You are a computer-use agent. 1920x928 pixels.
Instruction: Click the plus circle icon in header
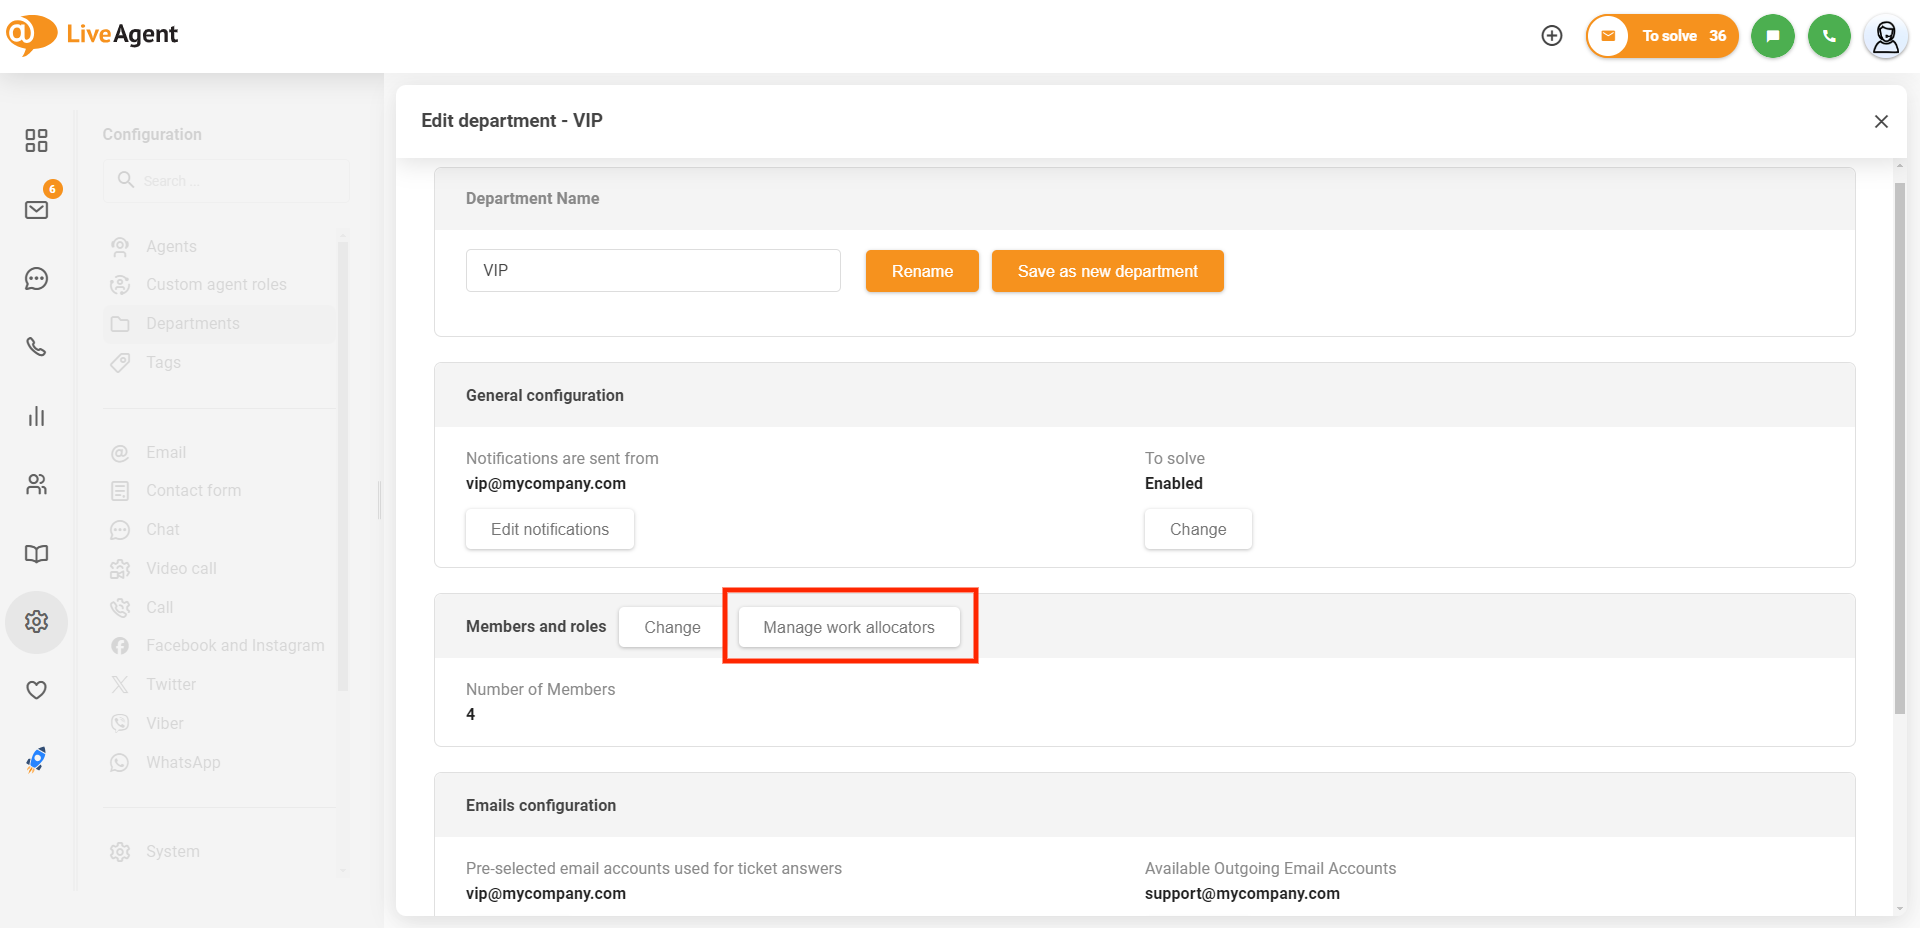pos(1551,36)
